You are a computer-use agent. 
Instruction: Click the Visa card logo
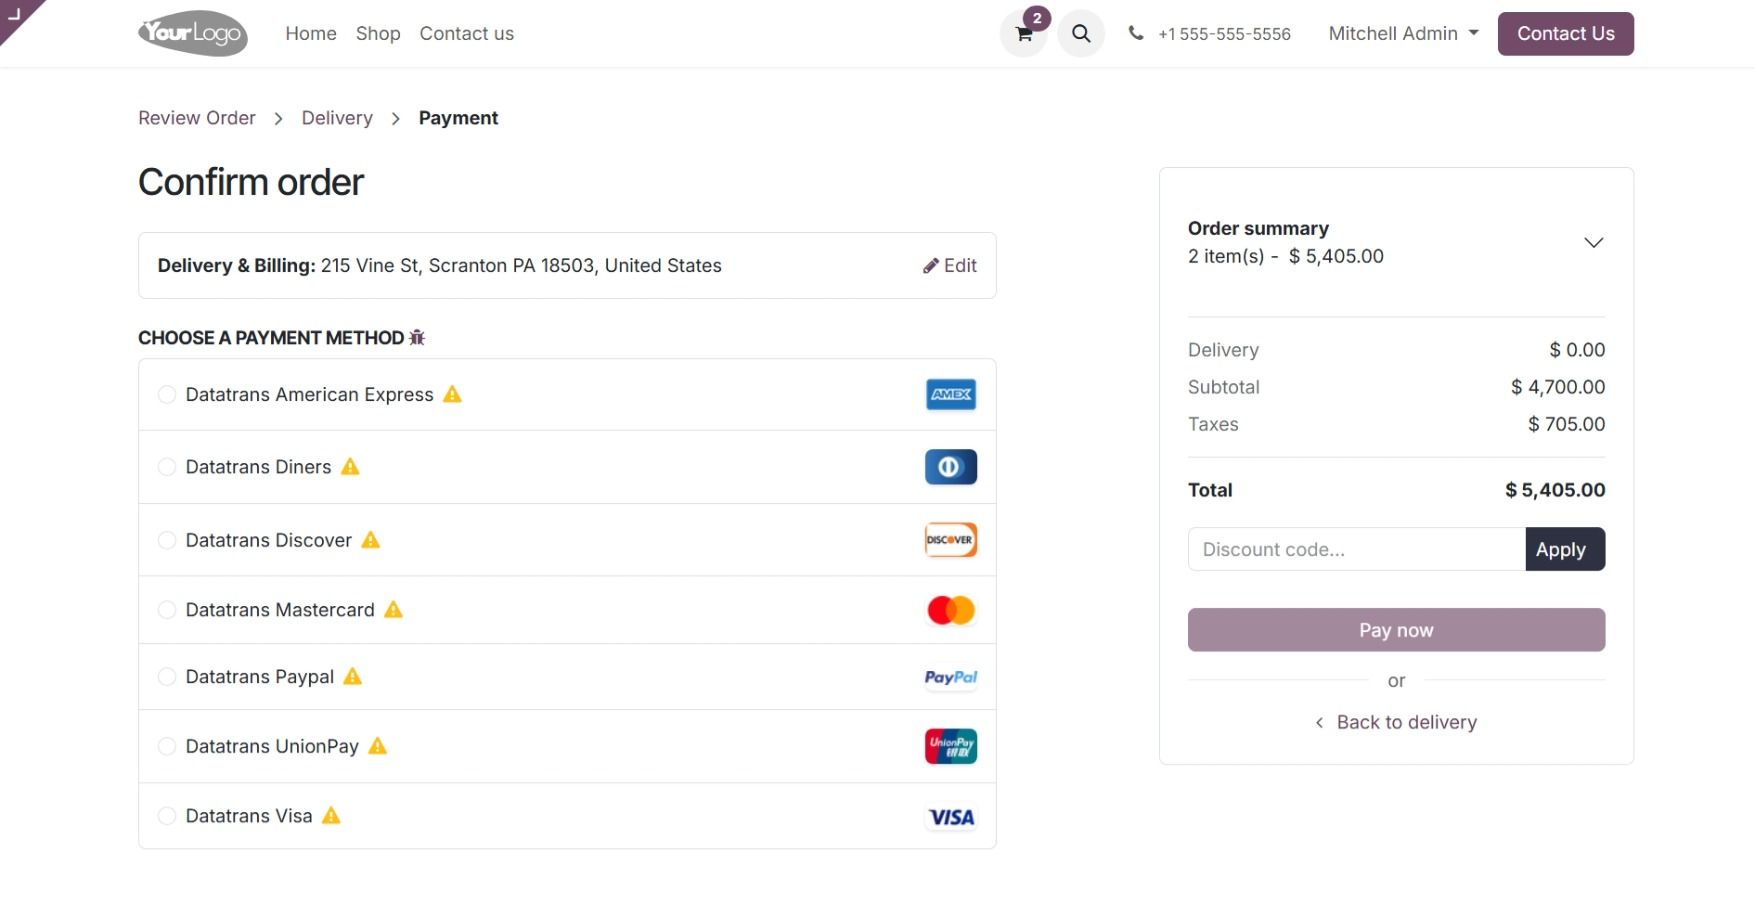point(950,816)
